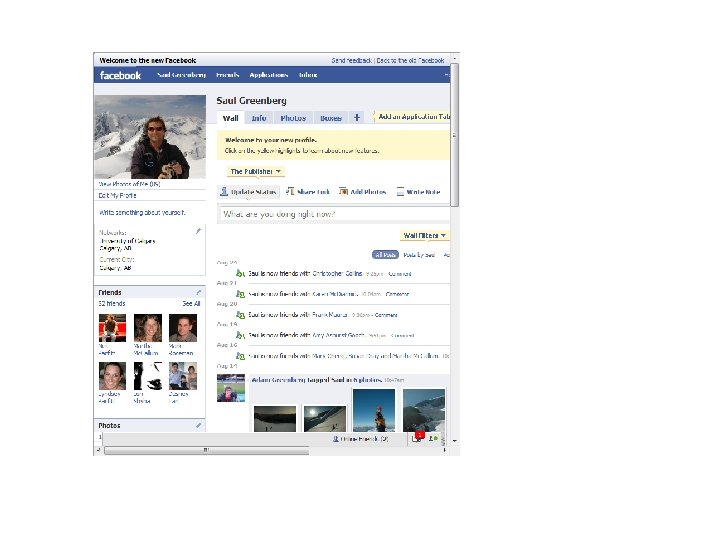Click Back to the old Facebook link

[x=411, y=61]
